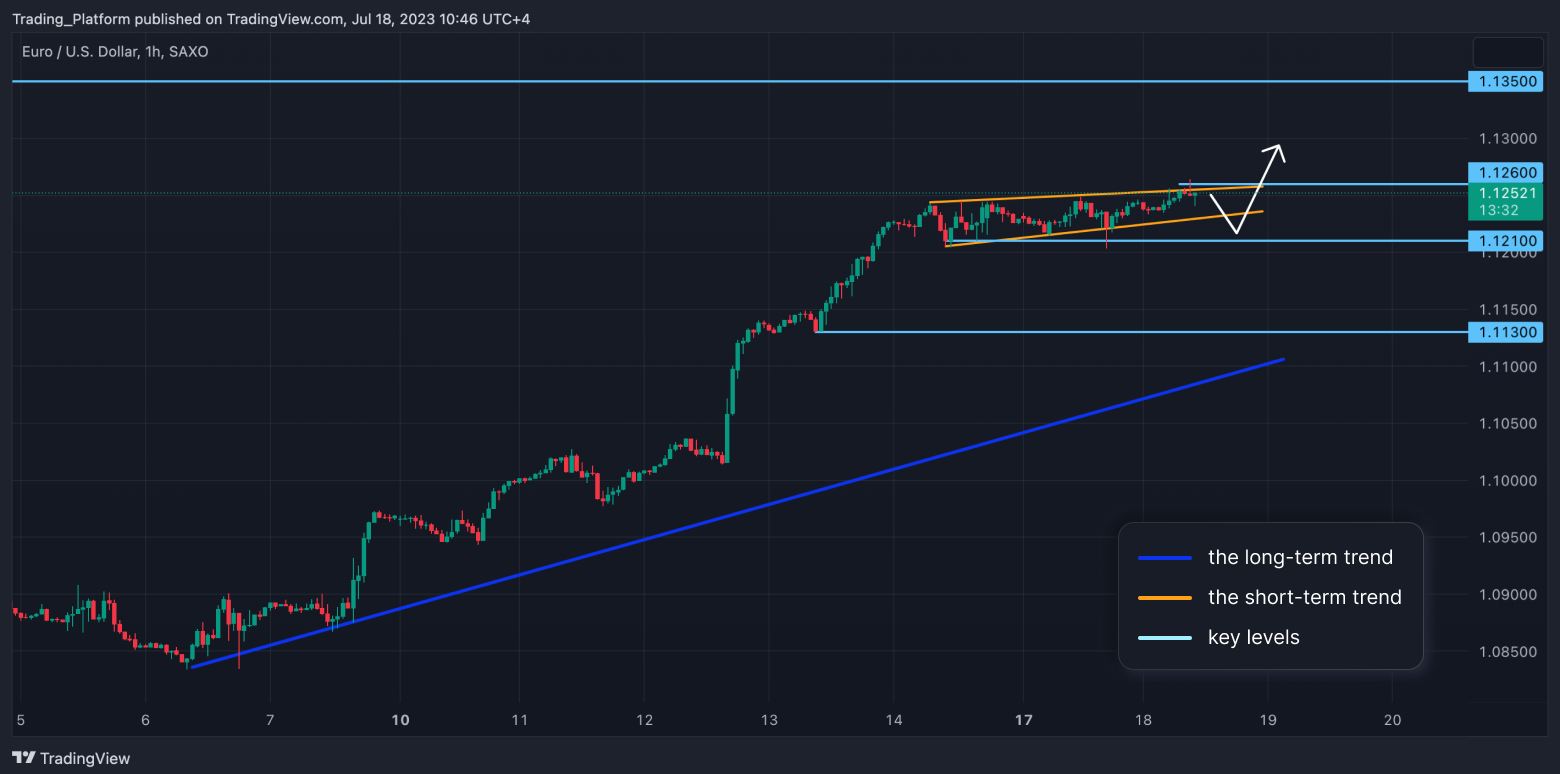
Task: Click the 1.10500 price axis tick
Action: coord(1506,424)
